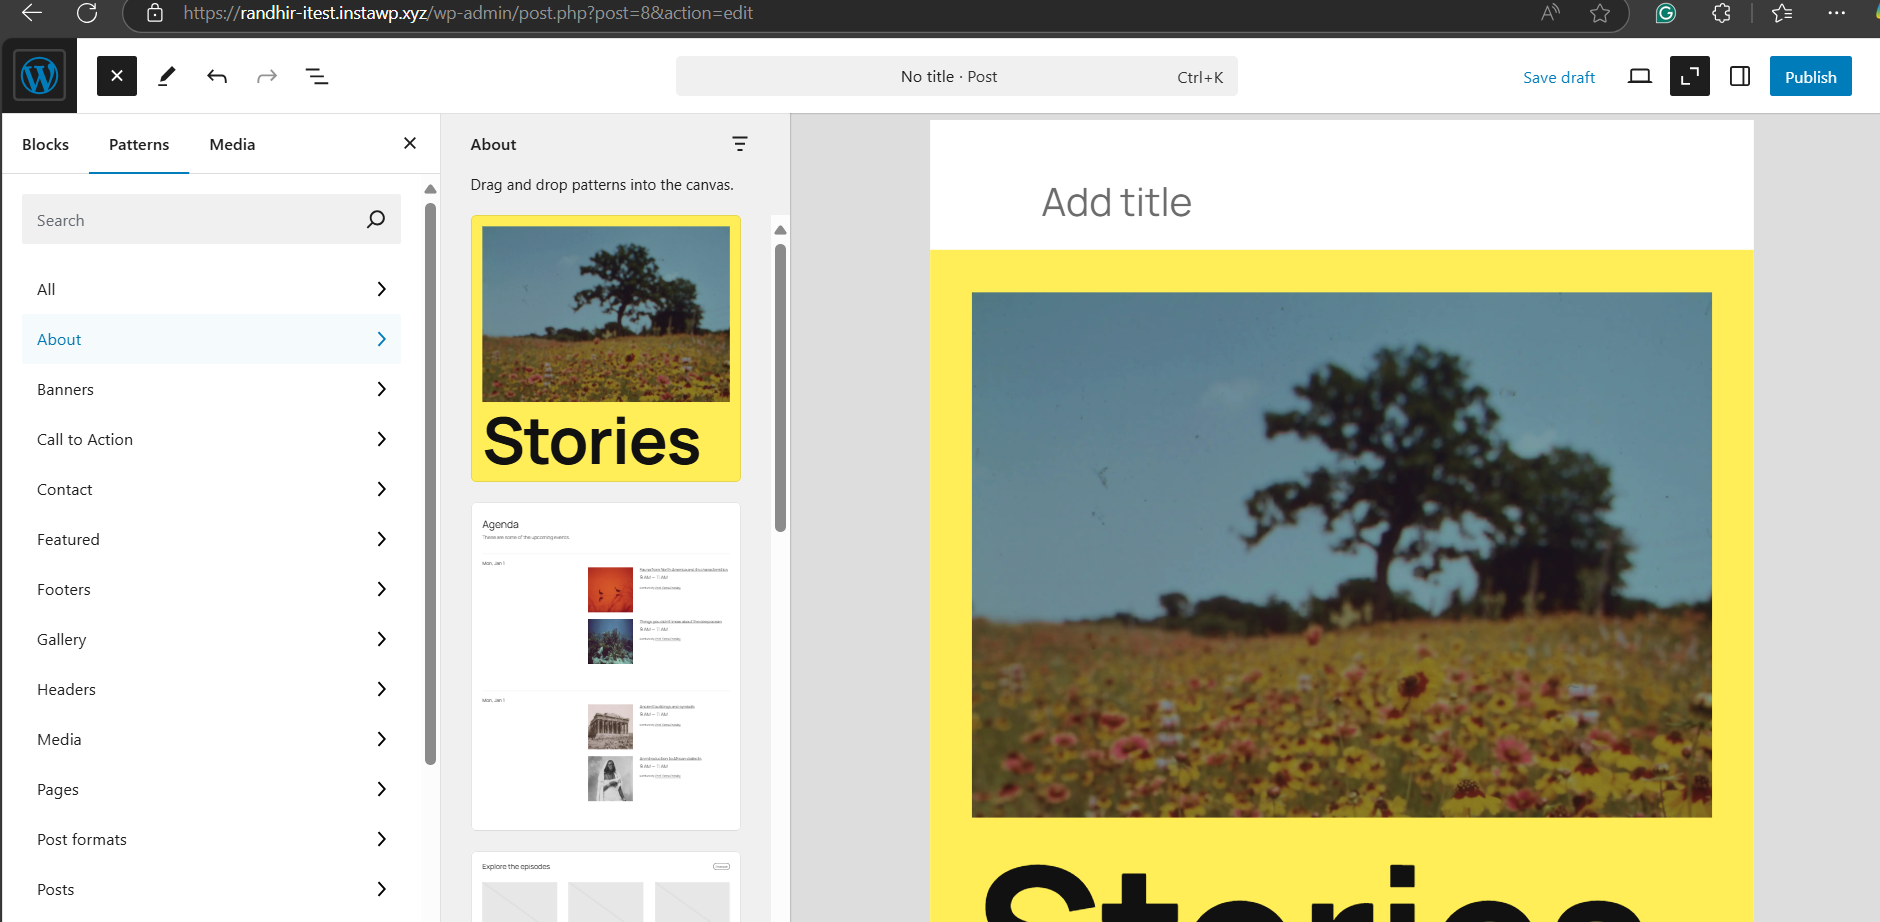Click the pattern Search field
The height and width of the screenshot is (922, 1880).
coord(211,219)
